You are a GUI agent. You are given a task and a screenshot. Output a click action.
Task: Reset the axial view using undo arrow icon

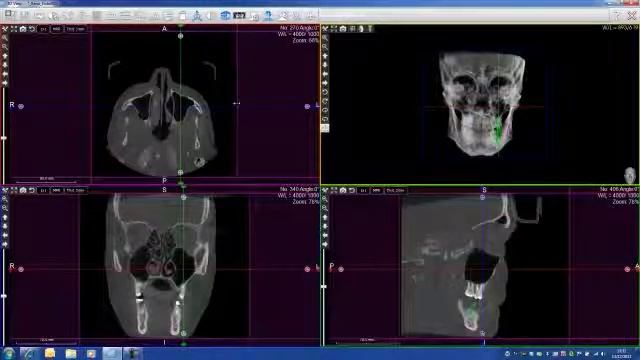pyautogui.click(x=32, y=29)
